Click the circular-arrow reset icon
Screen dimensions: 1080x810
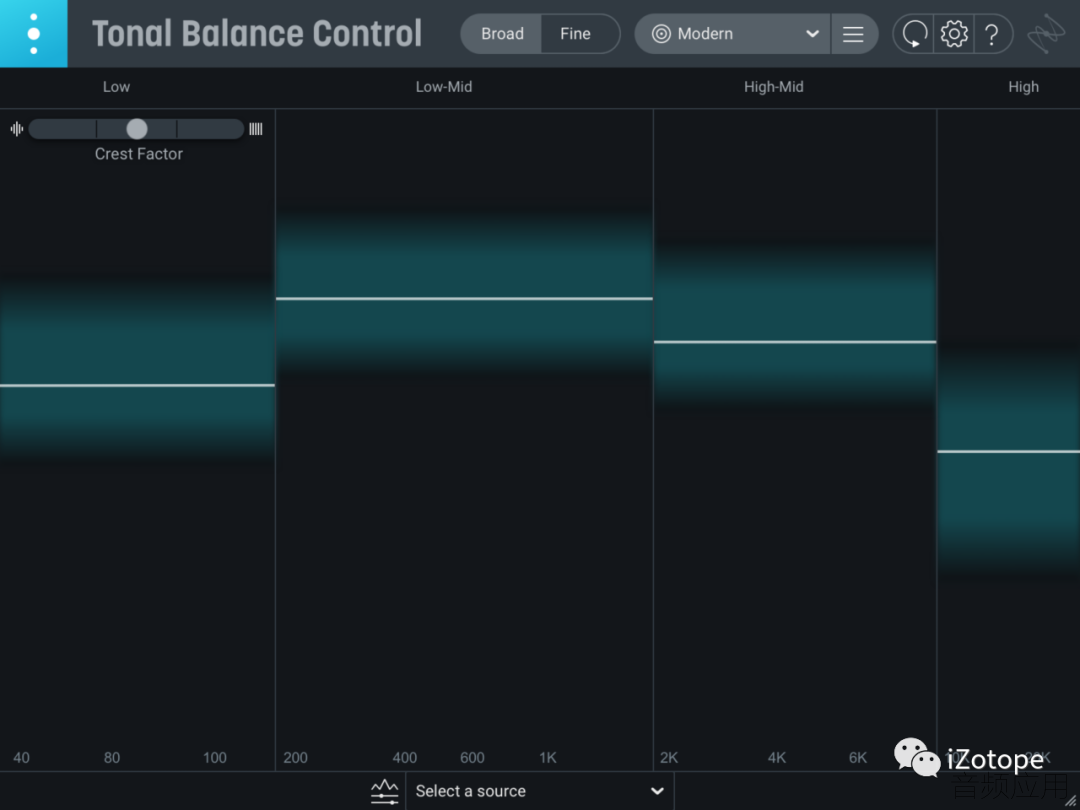[x=914, y=34]
